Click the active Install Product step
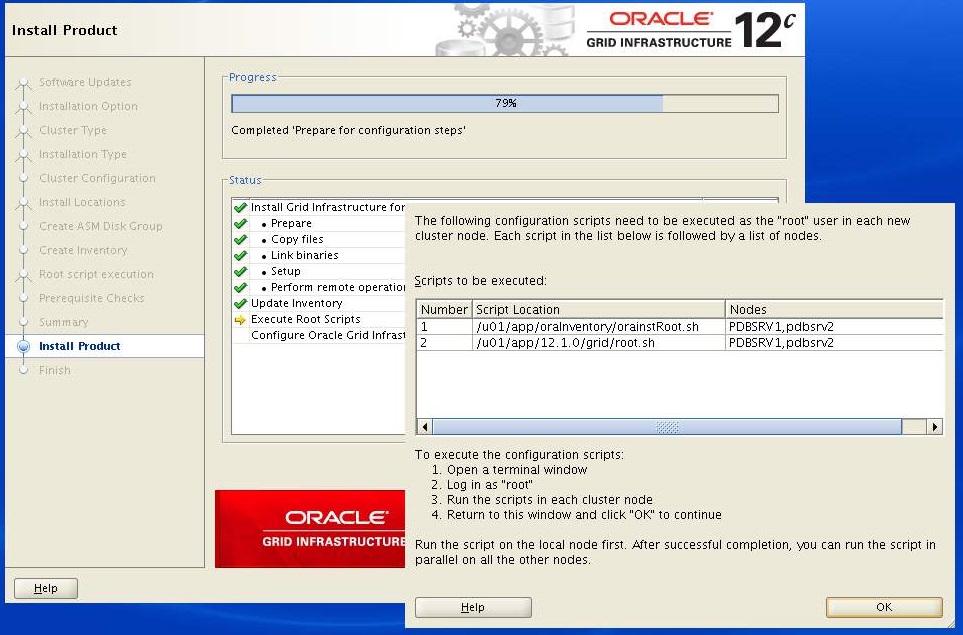Screen dimensions: 963x635 pos(79,346)
